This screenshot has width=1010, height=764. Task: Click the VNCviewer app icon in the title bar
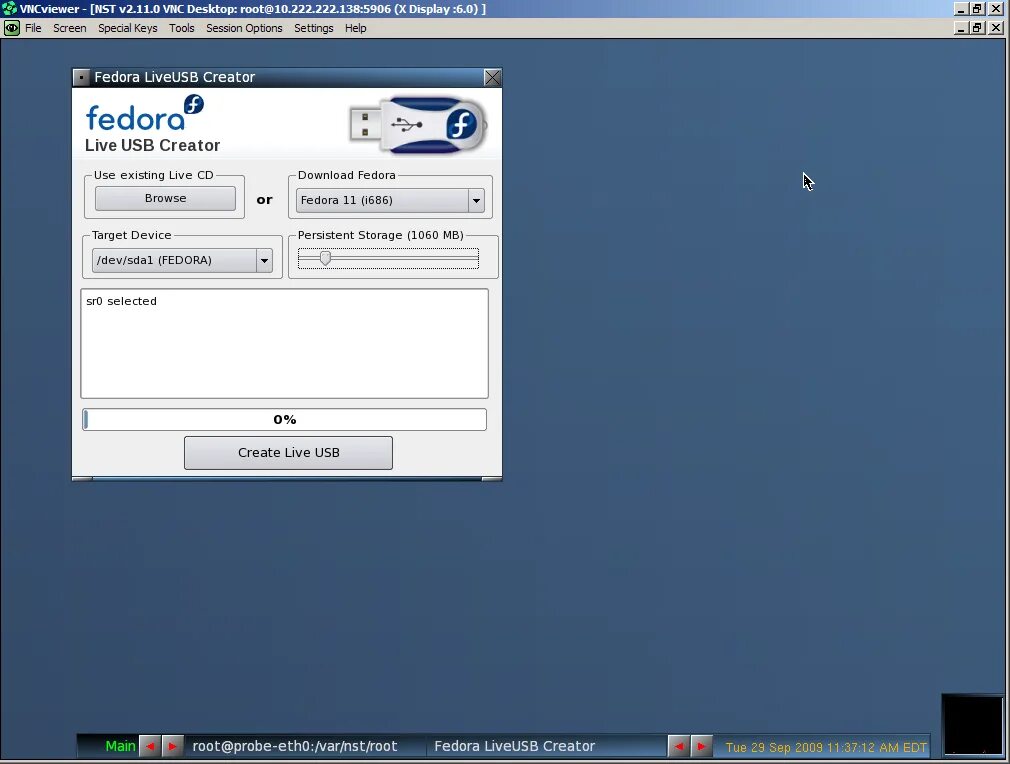coord(9,8)
